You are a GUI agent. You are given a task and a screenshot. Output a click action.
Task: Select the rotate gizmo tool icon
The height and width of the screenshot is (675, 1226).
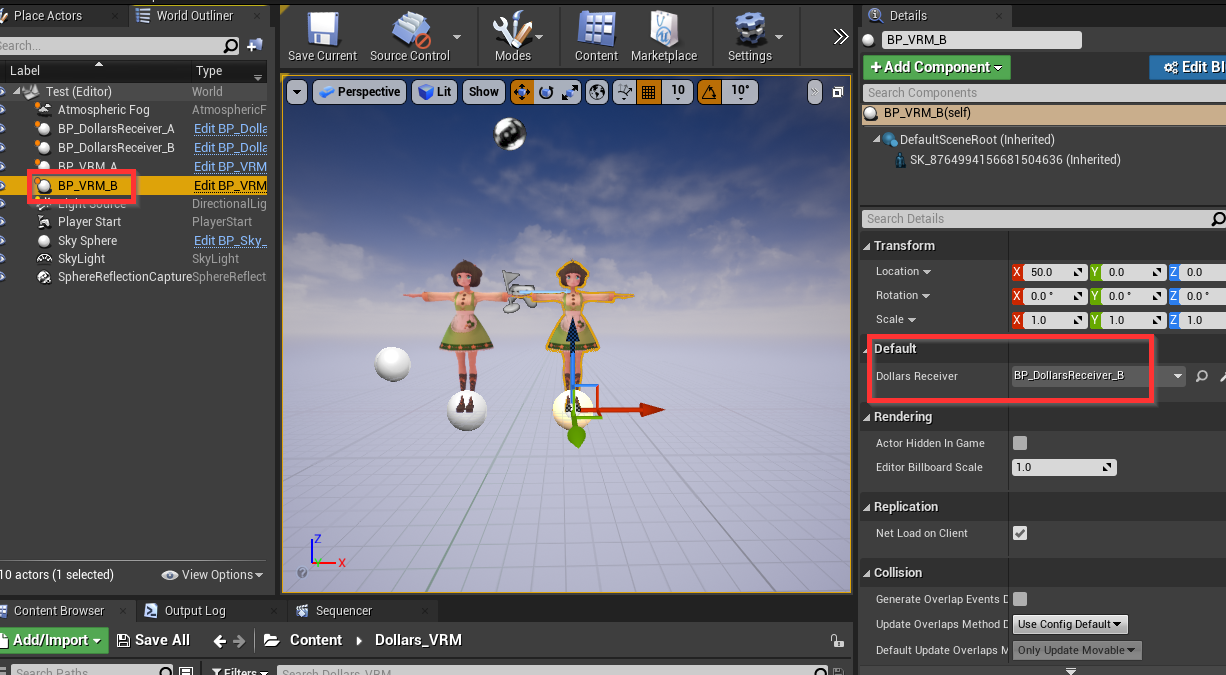point(546,92)
